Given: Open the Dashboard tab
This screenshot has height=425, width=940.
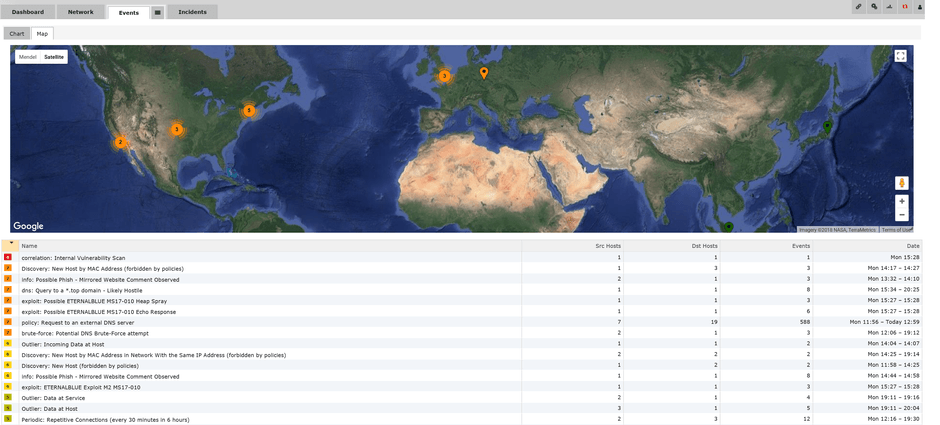Looking at the screenshot, I should point(28,12).
